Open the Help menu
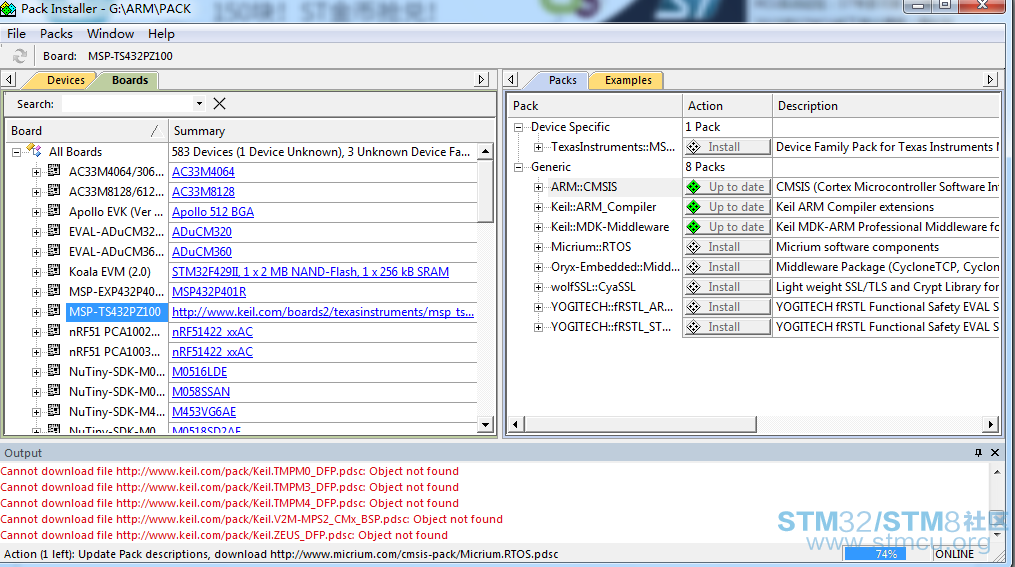Screen dimensions: 1015x567 pos(161,34)
